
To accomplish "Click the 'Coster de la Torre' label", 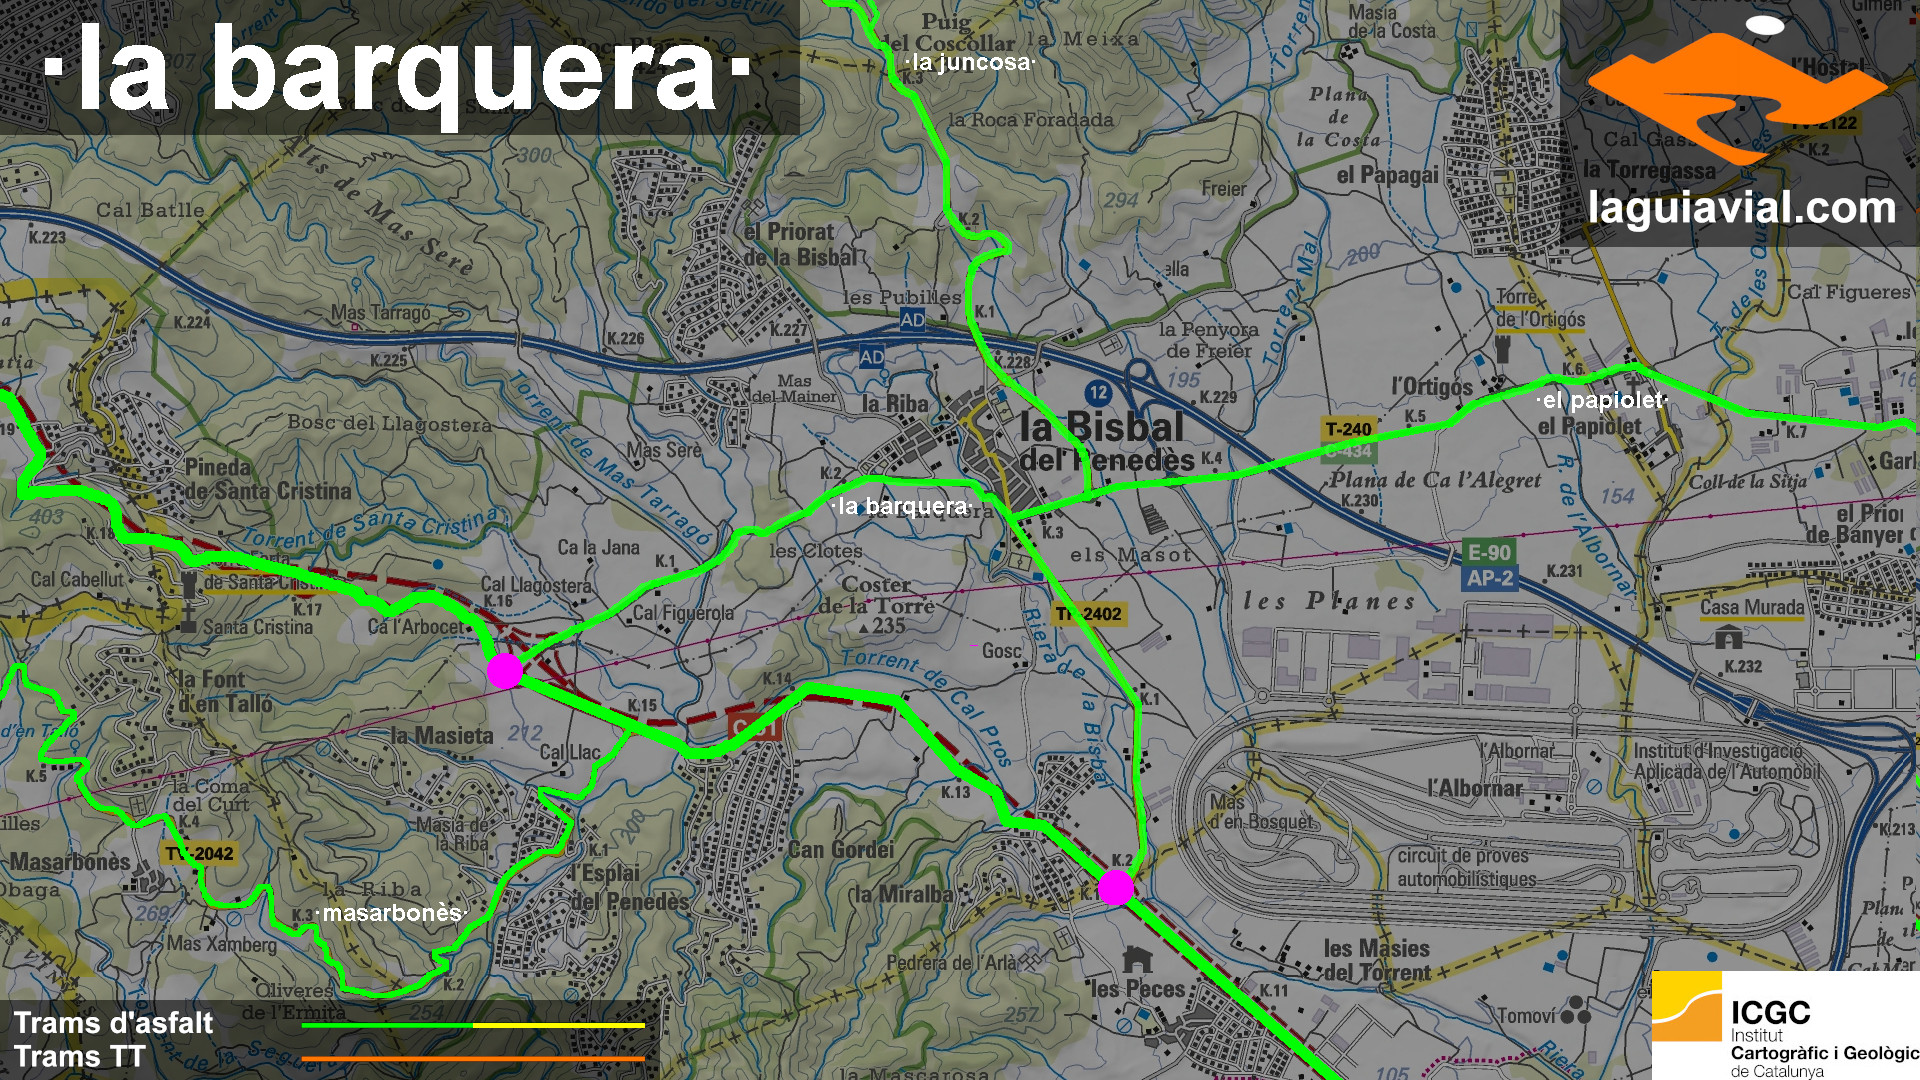I will click(877, 595).
